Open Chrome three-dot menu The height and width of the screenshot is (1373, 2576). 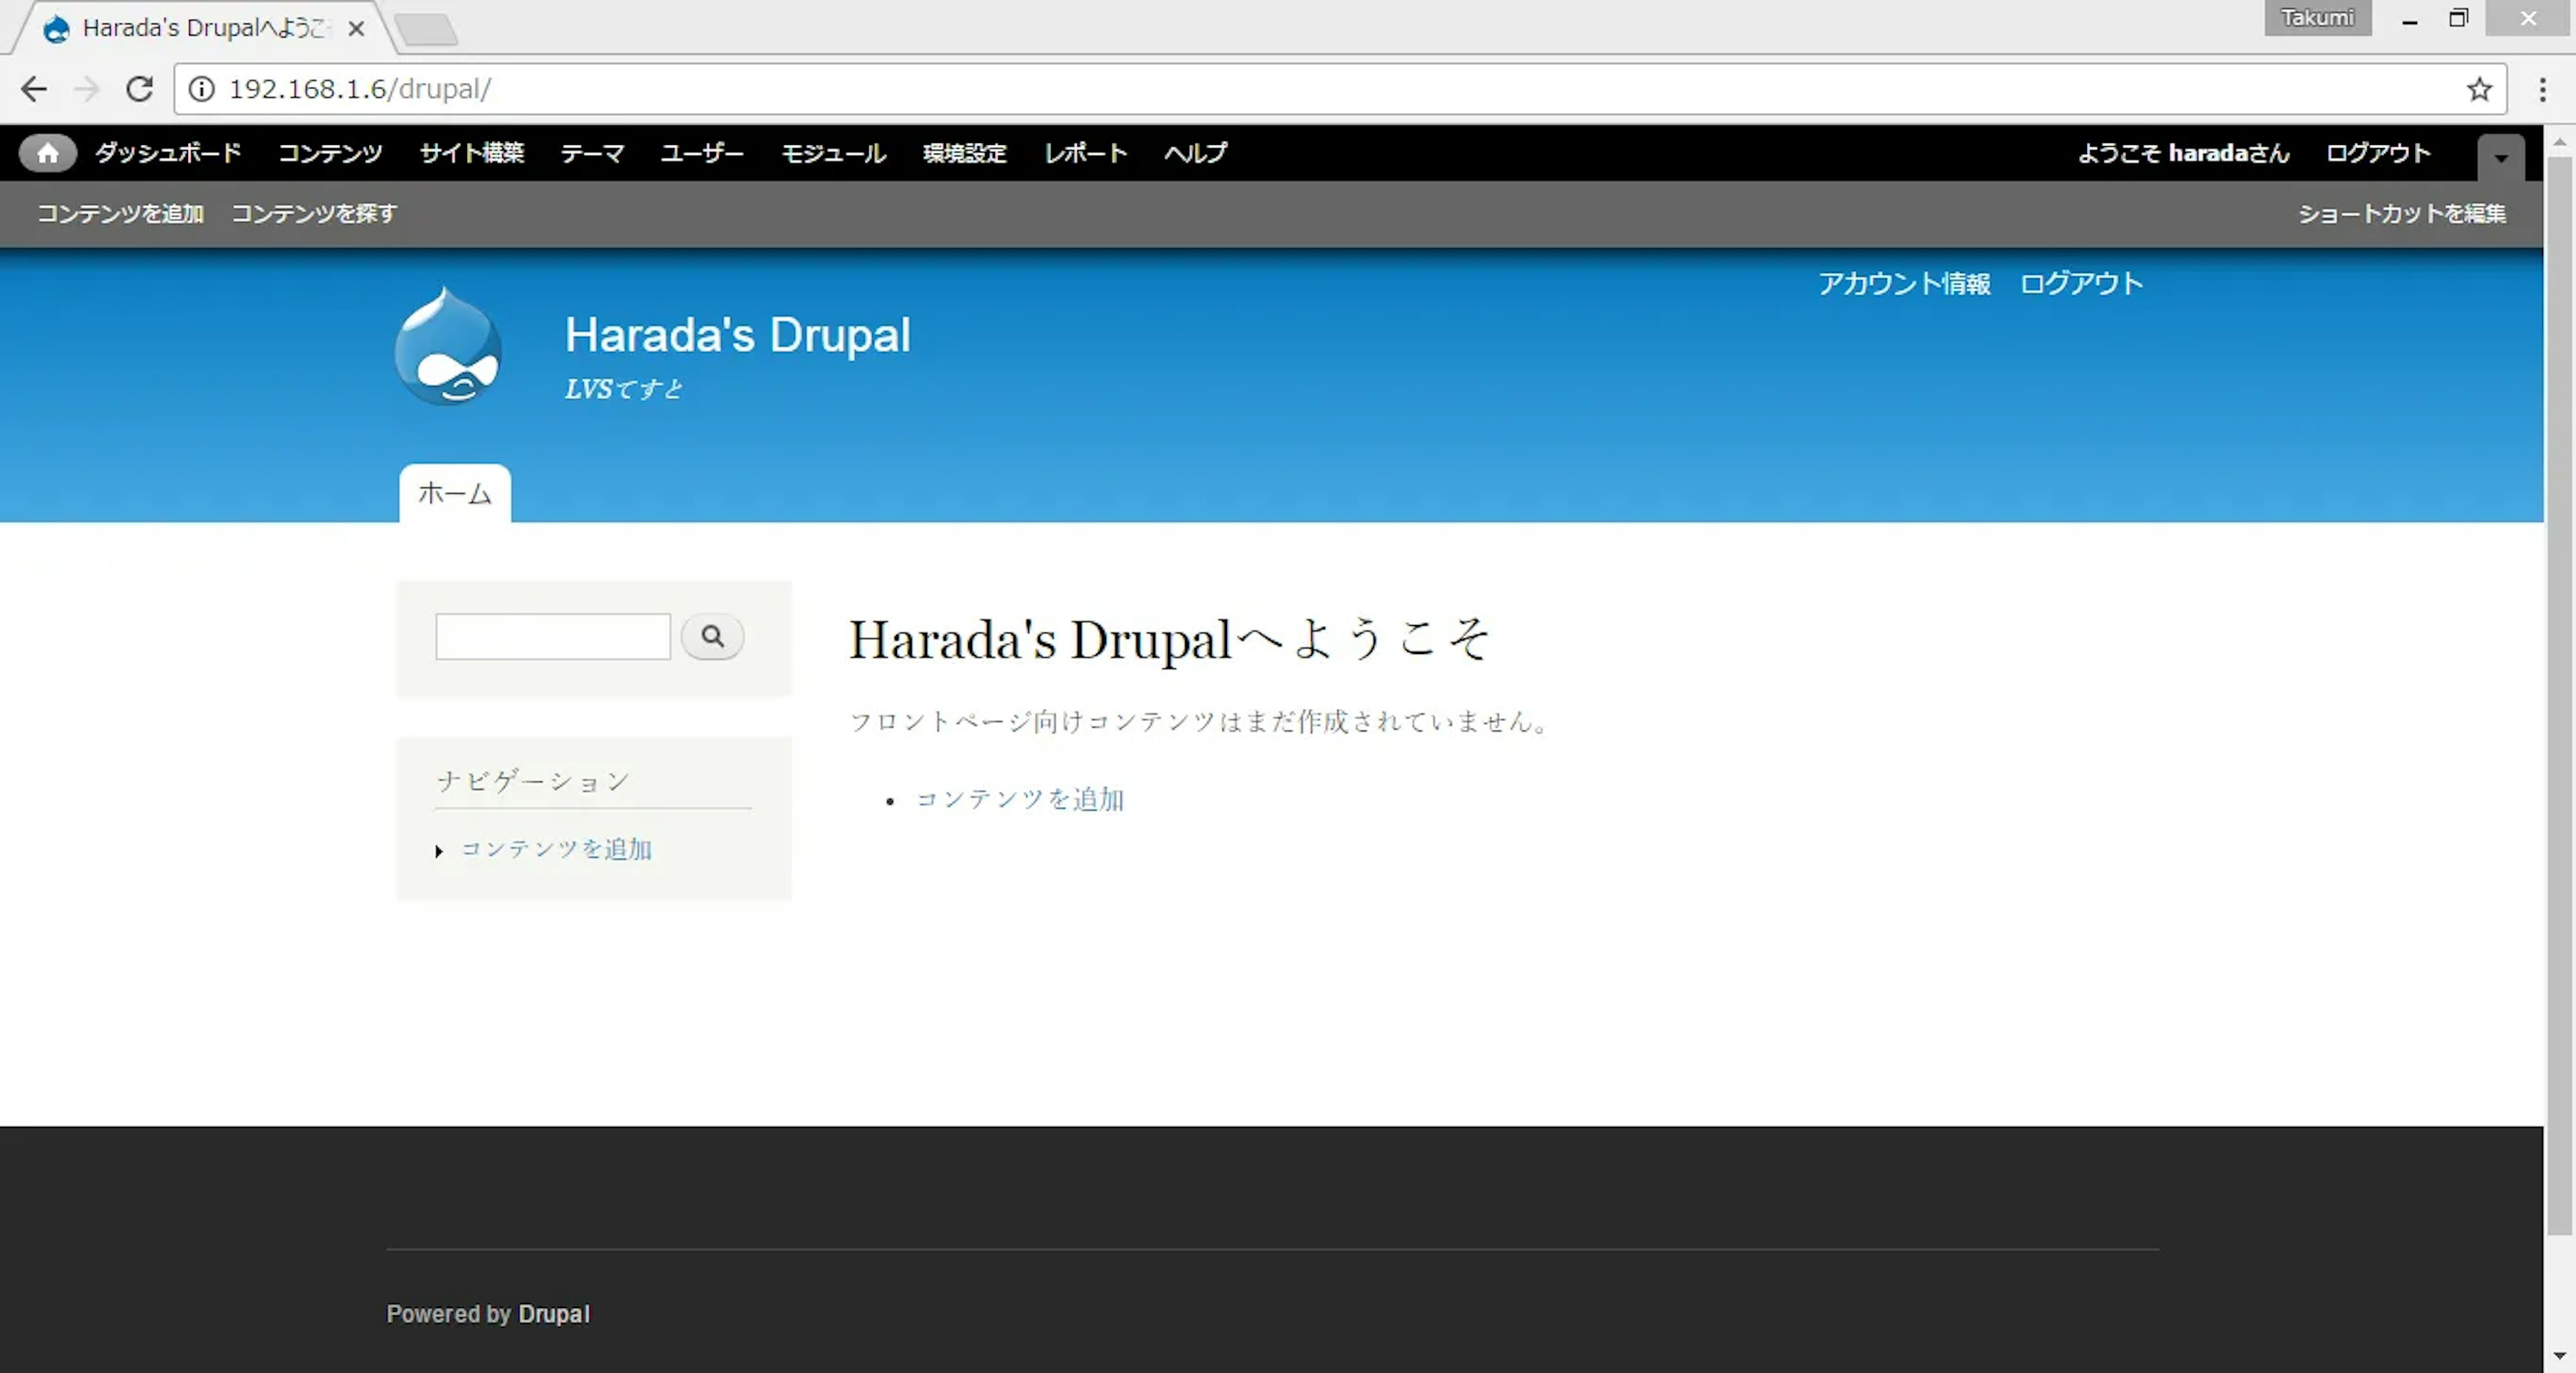click(2542, 89)
